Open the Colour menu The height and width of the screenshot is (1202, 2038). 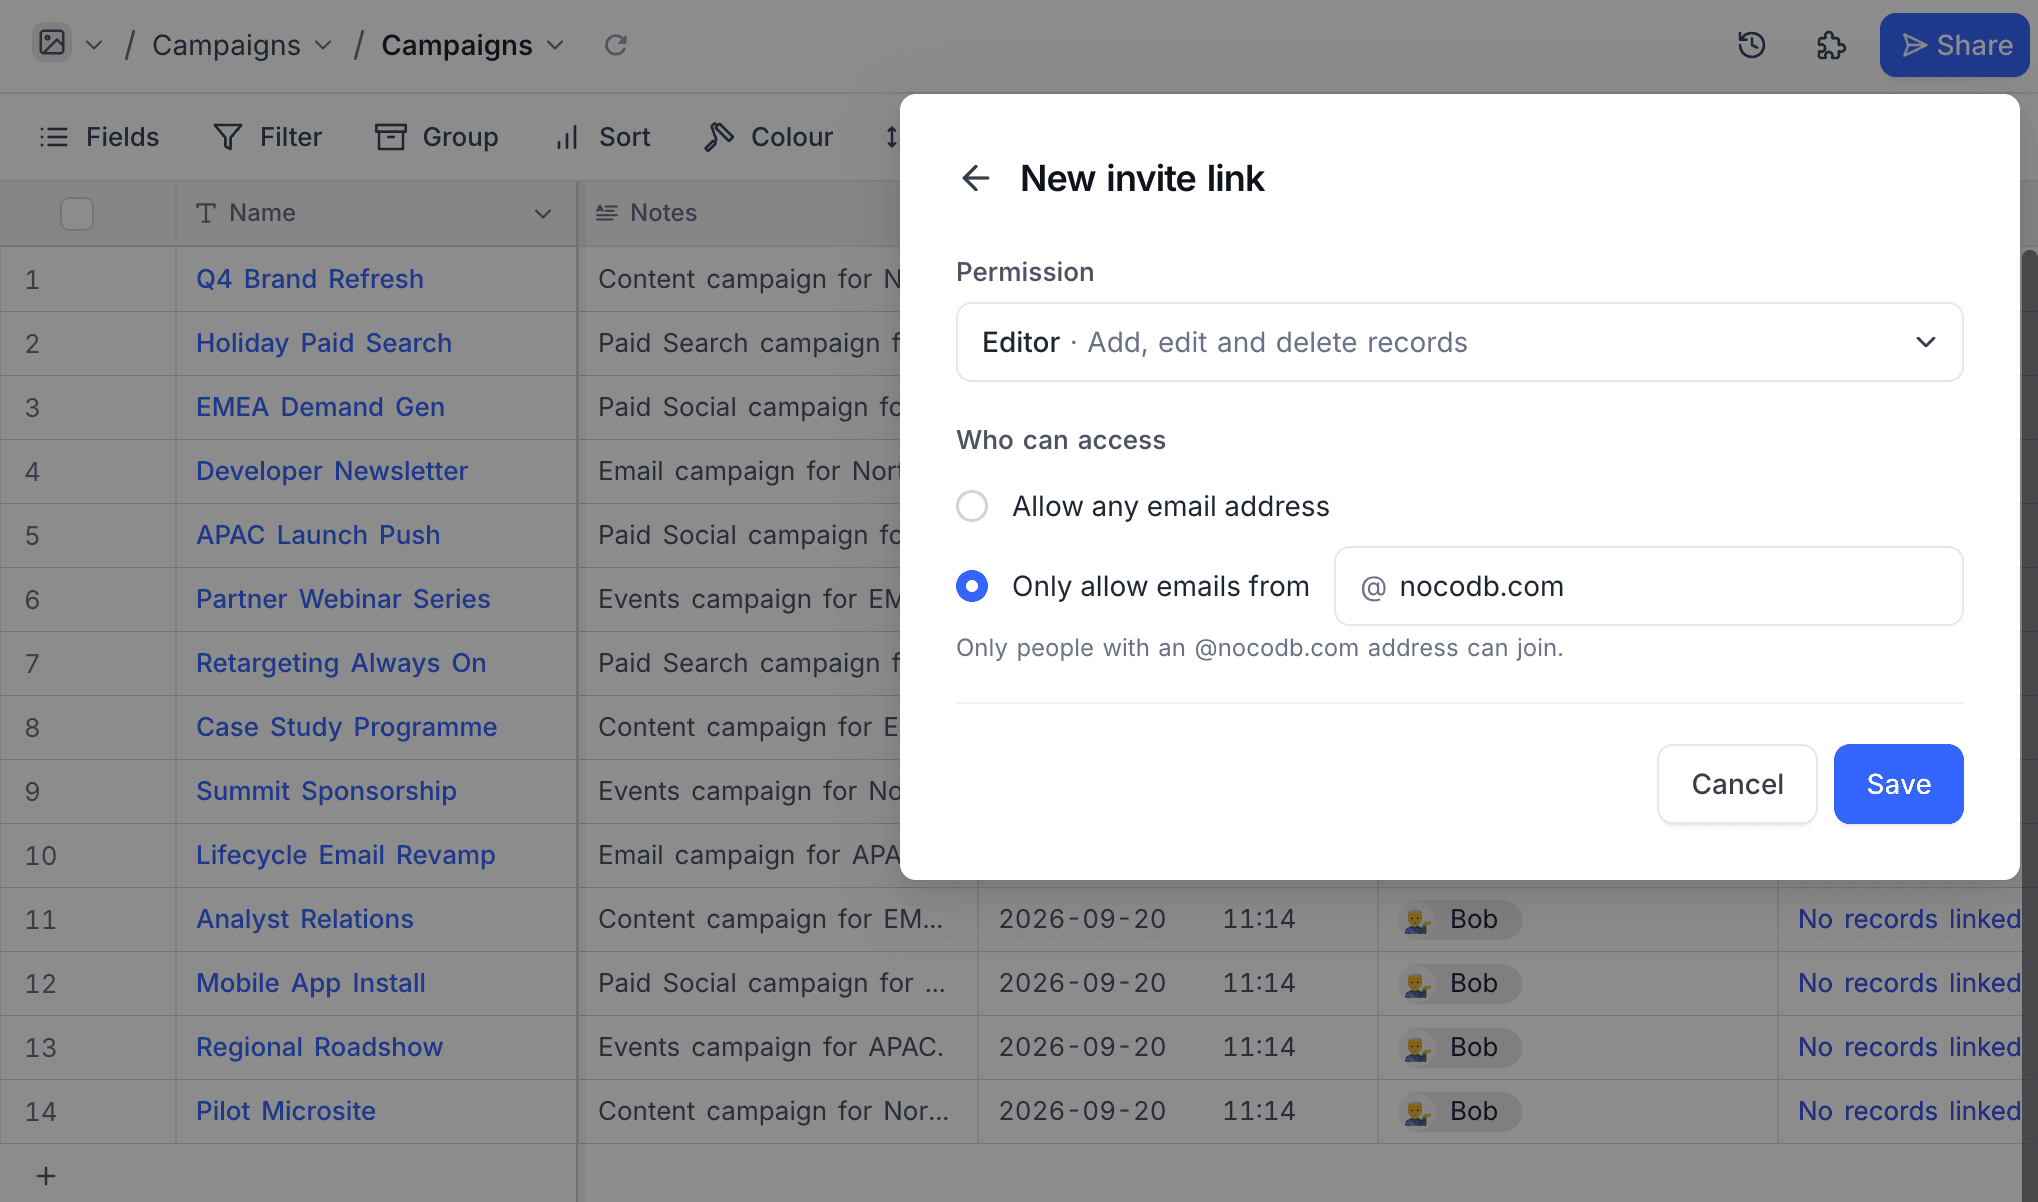[768, 137]
